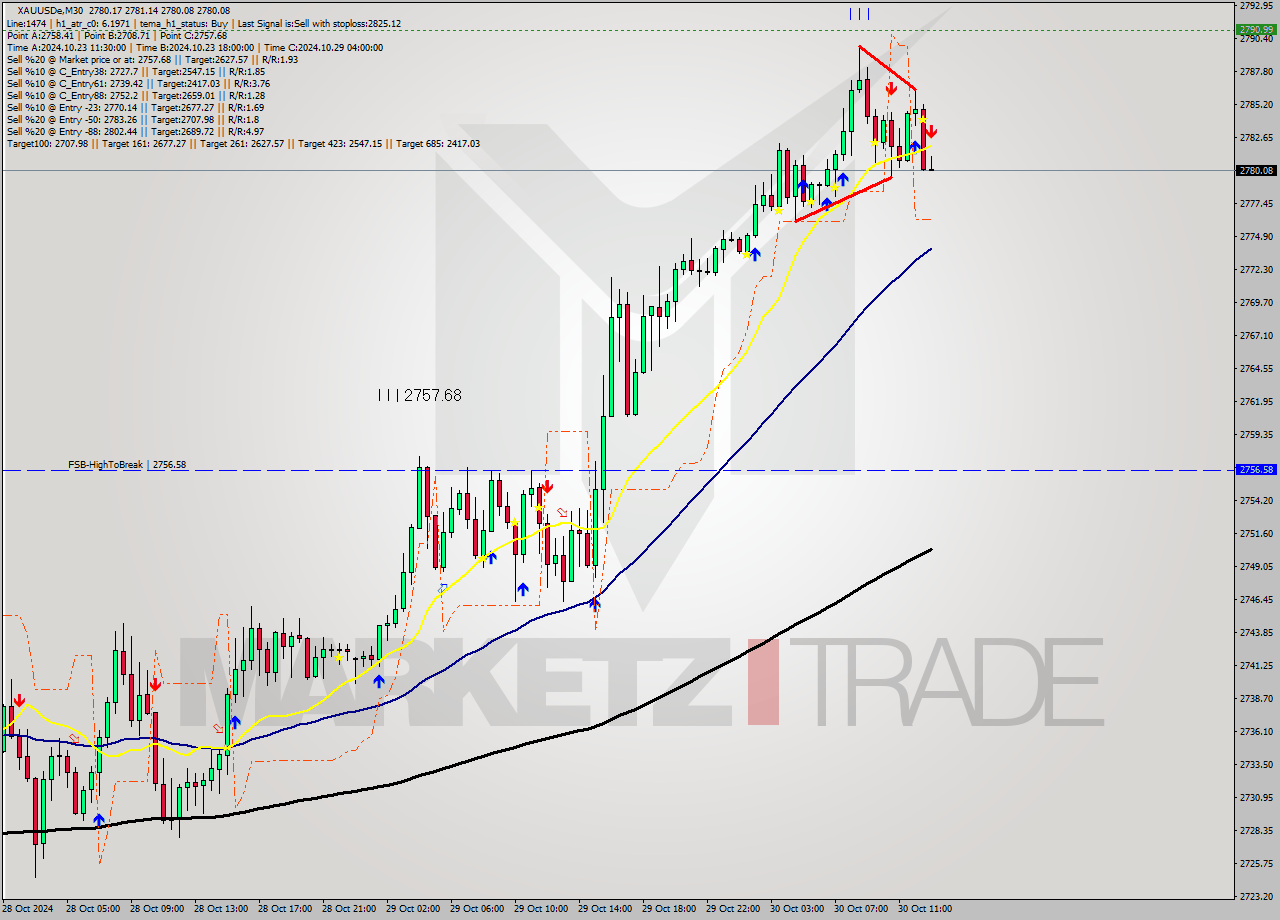
Task: Click the blue 'I I I' marker at chart top
Action: tap(859, 14)
